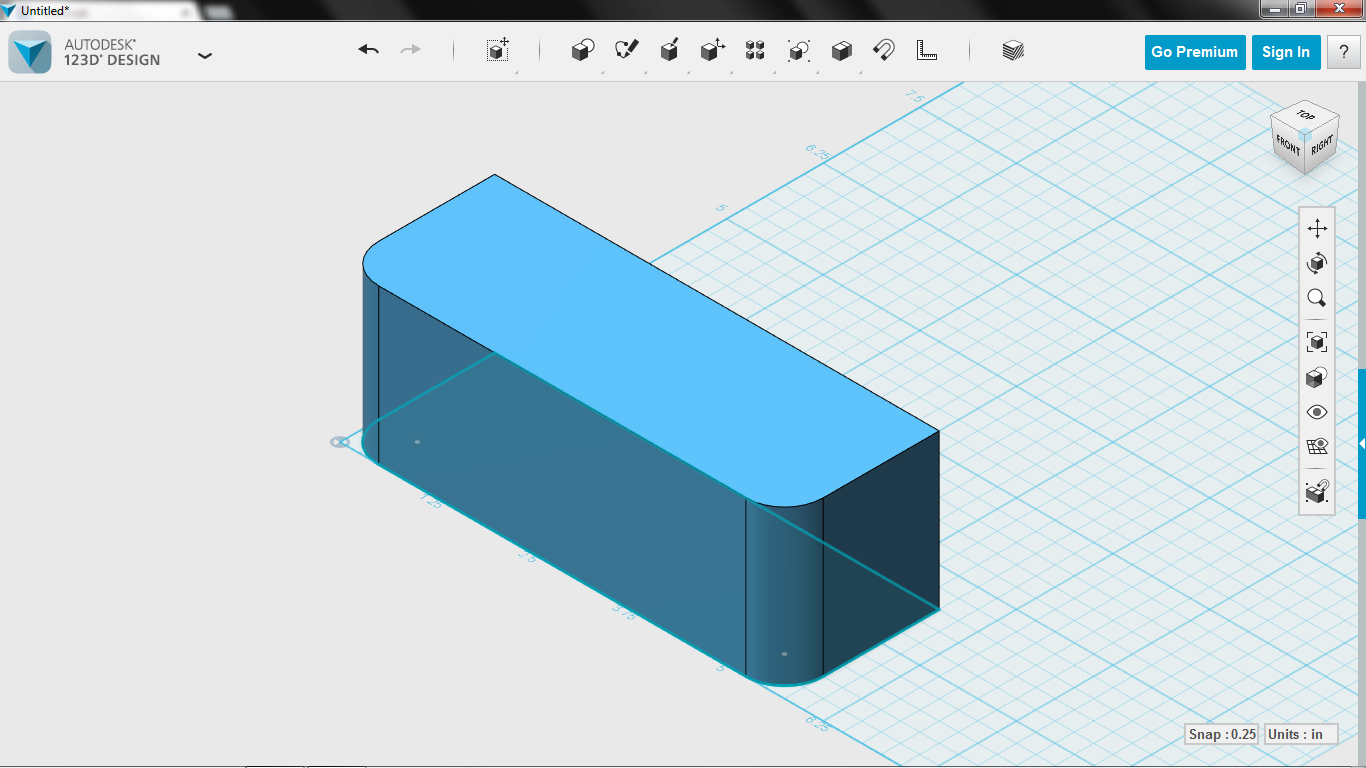Click the Go Premium button
Image resolution: width=1366 pixels, height=768 pixels.
pos(1194,52)
